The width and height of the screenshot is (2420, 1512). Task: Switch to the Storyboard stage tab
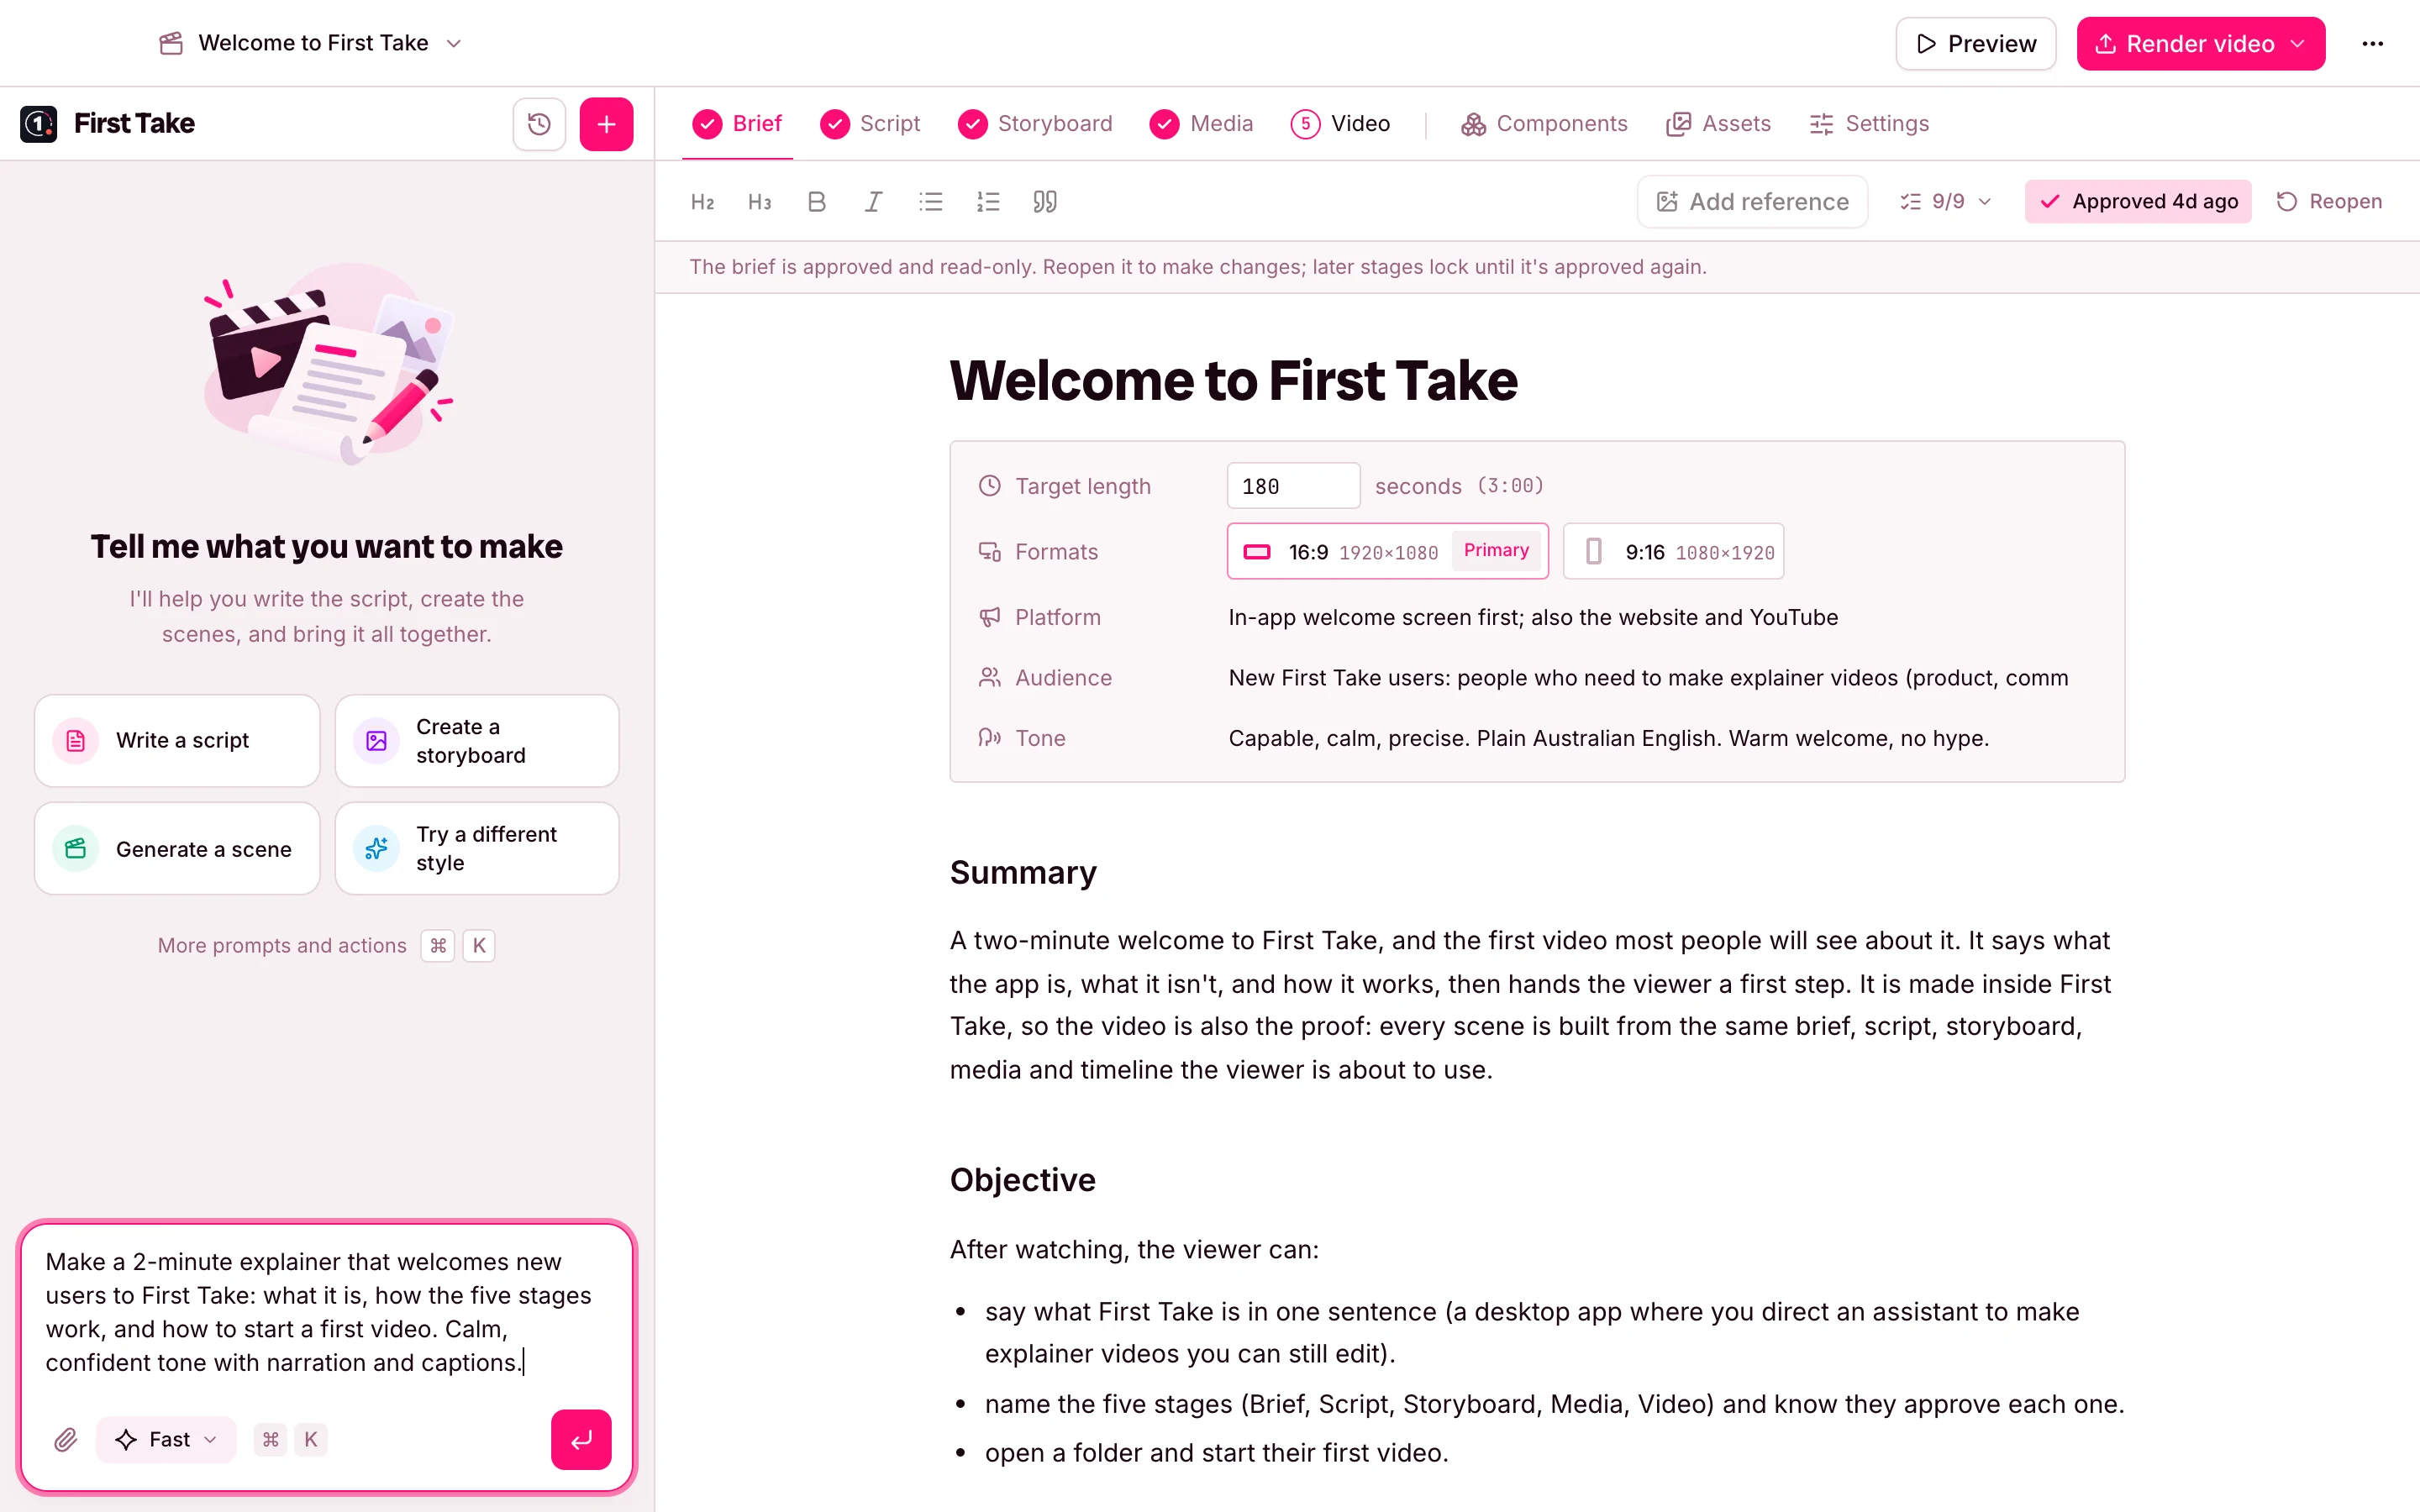1034,124
